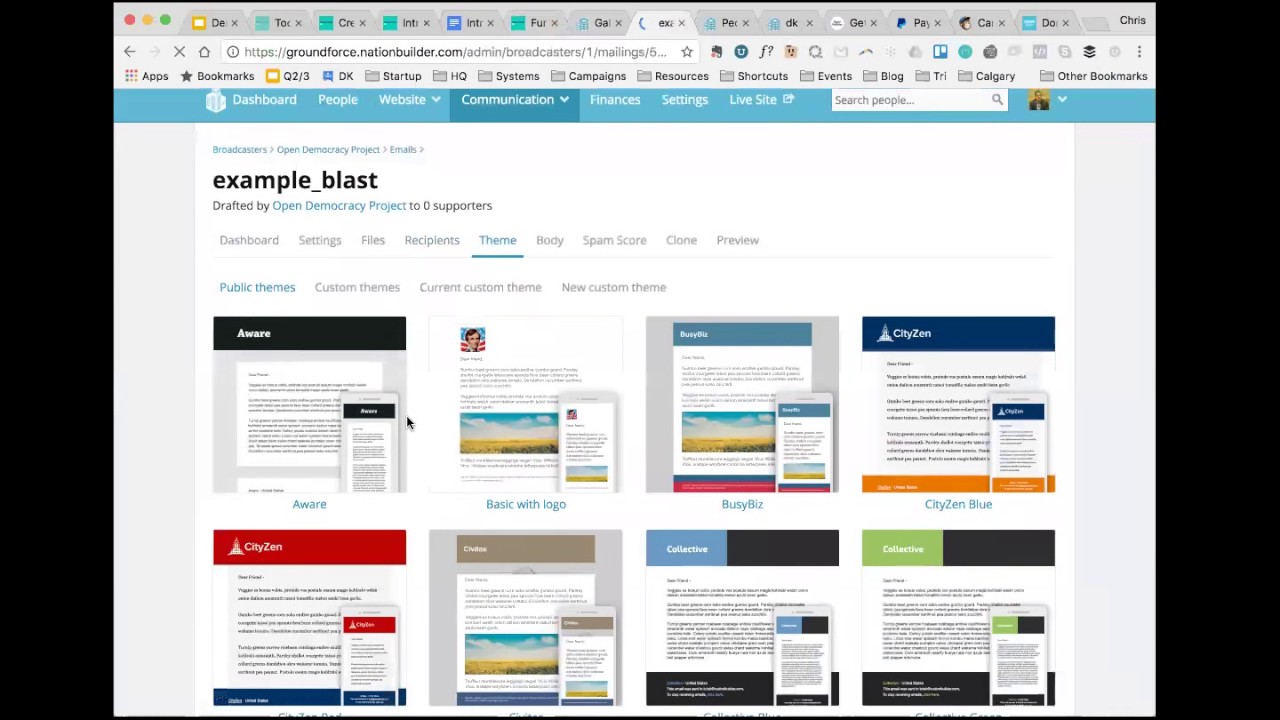
Task: Open the Bookmarks star folder
Action: [216, 76]
